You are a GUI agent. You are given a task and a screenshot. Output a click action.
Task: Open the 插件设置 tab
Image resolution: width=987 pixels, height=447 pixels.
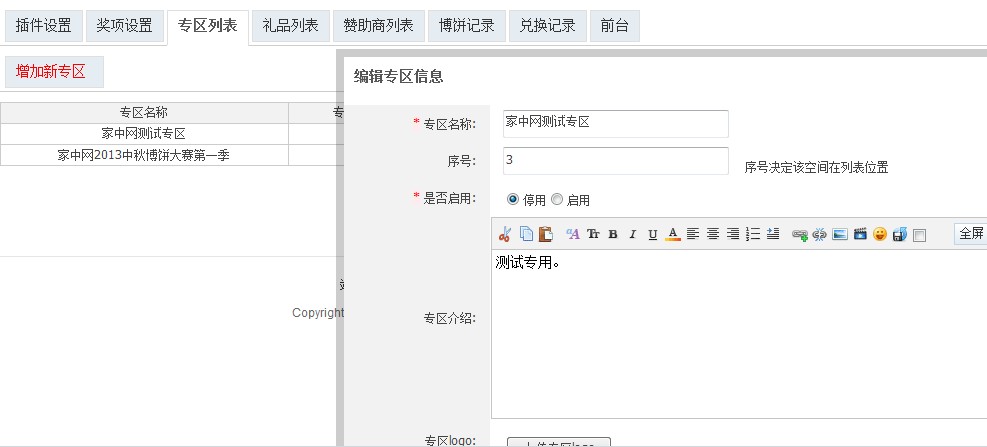pos(43,26)
